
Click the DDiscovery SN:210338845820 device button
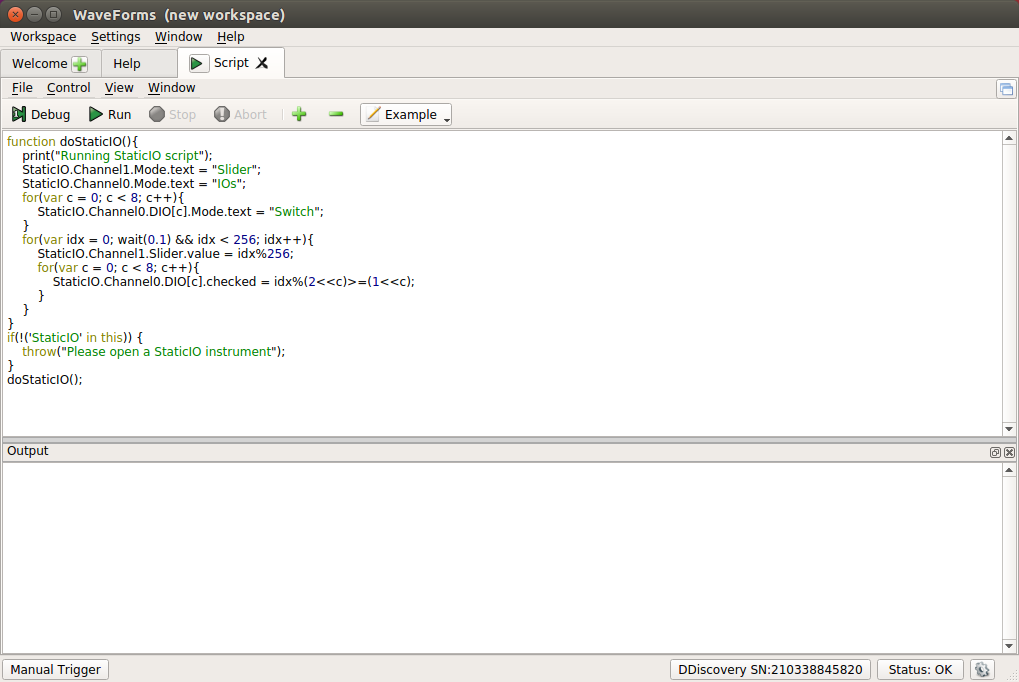[x=770, y=670]
